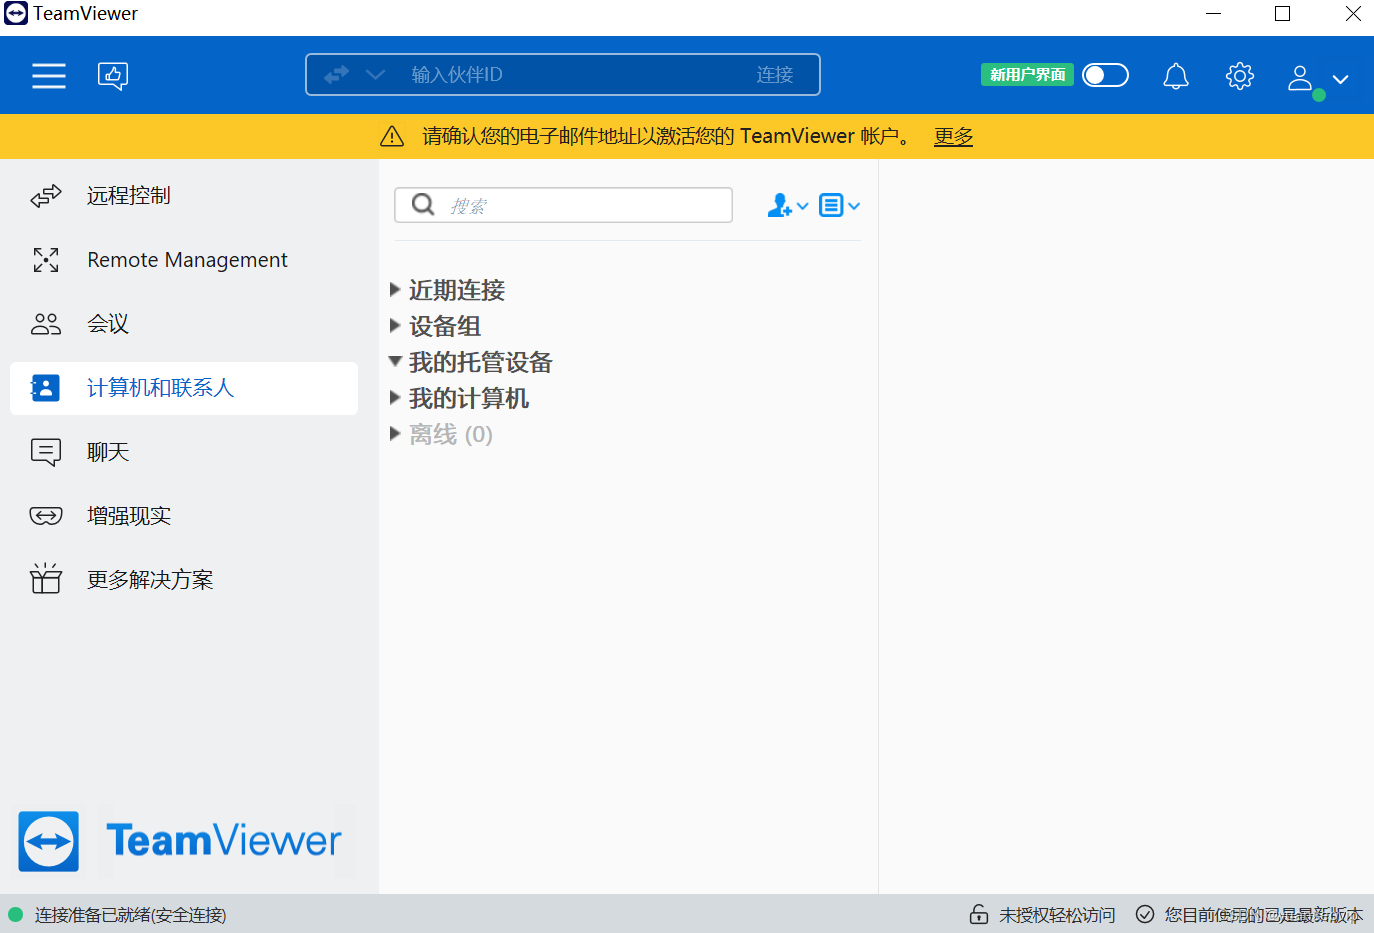Click the 连接 connect button
This screenshot has width=1374, height=933.
point(775,75)
